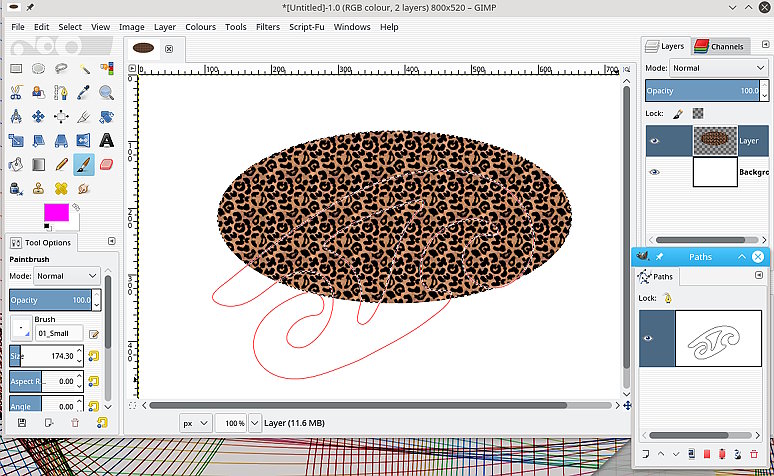Activate the Zoom magnifier tool
774x476 pixels.
coord(106,93)
